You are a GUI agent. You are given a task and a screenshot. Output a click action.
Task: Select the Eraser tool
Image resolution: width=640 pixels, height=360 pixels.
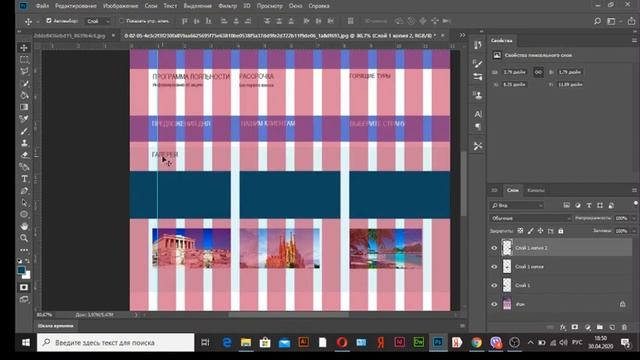24,155
